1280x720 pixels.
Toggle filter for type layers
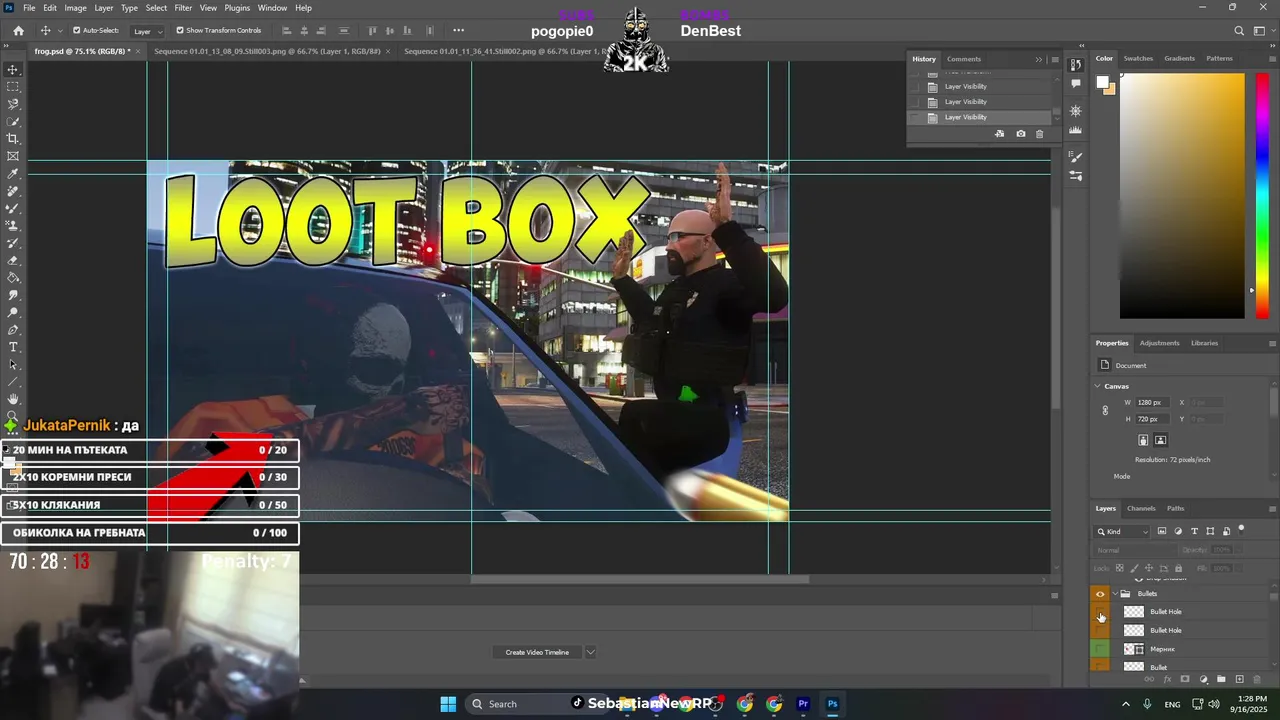pos(1194,531)
